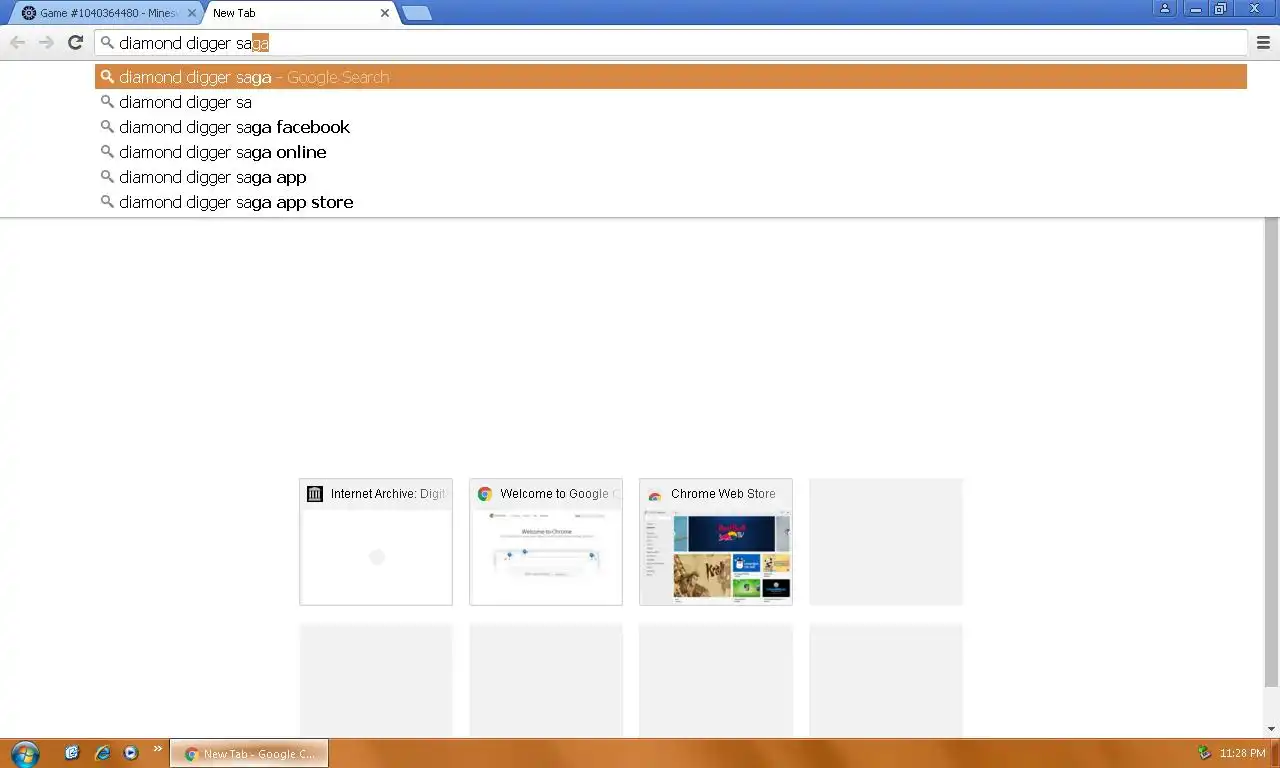
Task: Click the system tray notification icon
Action: click(1205, 753)
